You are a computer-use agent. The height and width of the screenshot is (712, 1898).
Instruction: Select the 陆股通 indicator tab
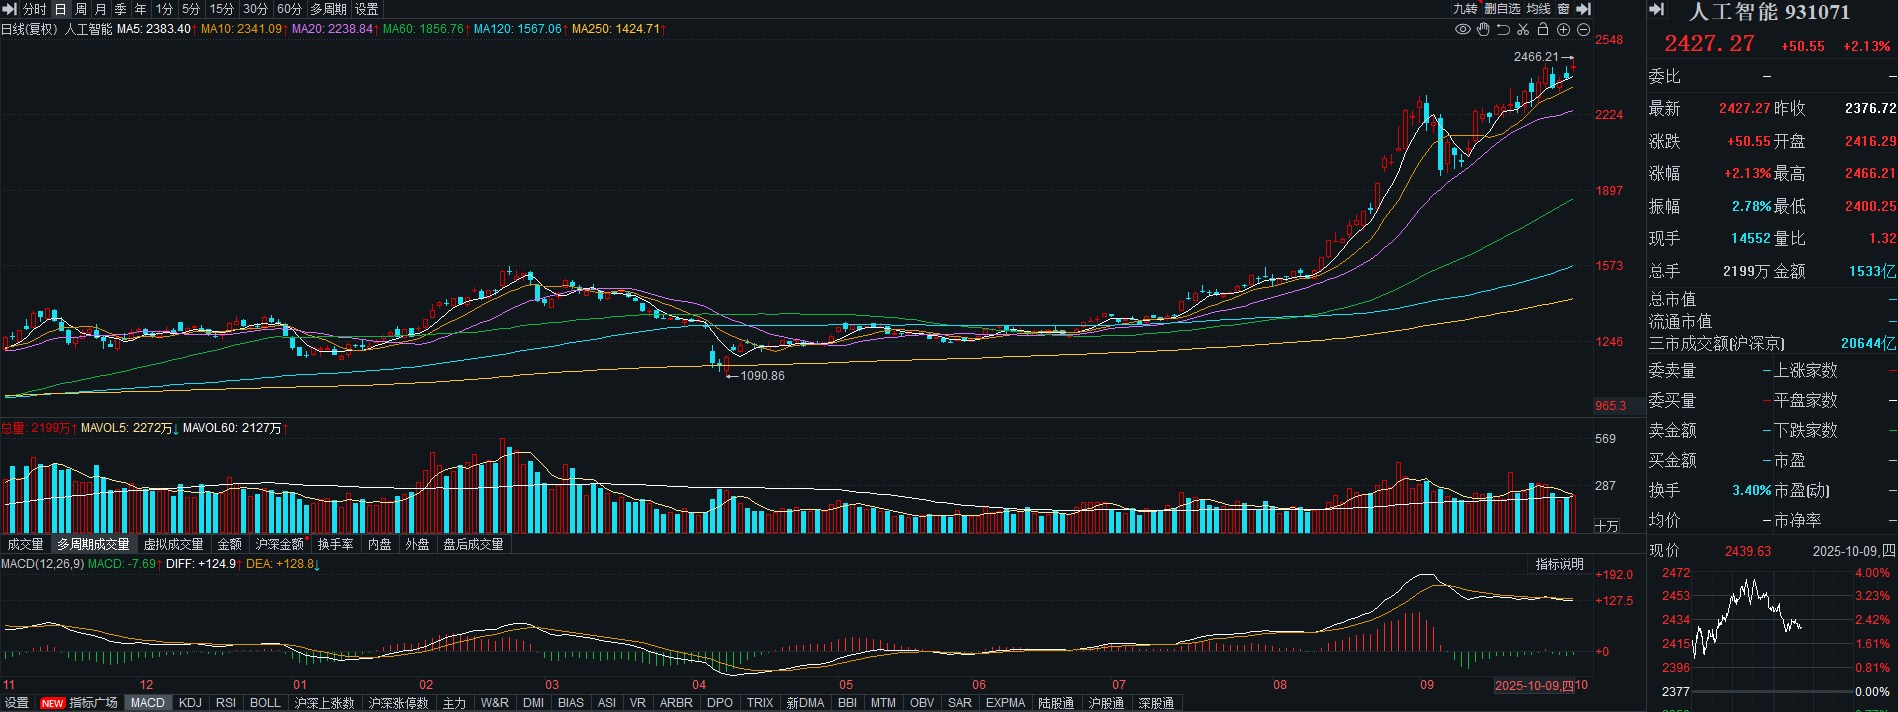coord(1056,703)
